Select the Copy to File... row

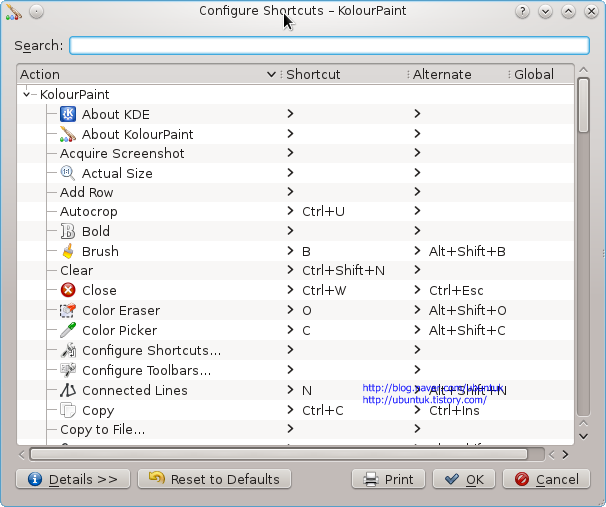296,429
